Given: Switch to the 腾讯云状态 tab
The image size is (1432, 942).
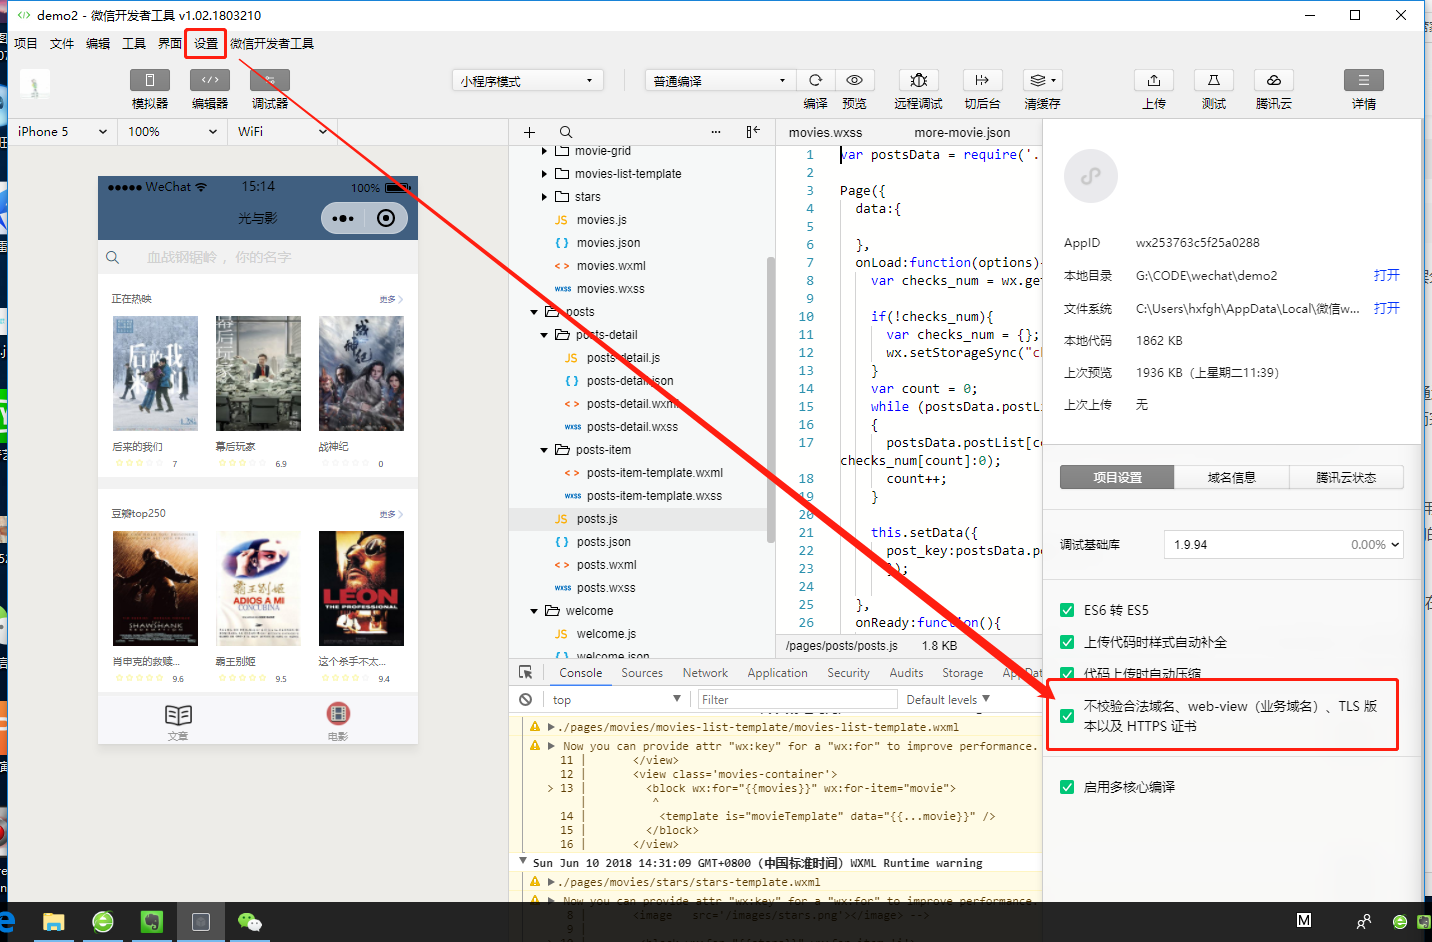Looking at the screenshot, I should [x=1346, y=478].
